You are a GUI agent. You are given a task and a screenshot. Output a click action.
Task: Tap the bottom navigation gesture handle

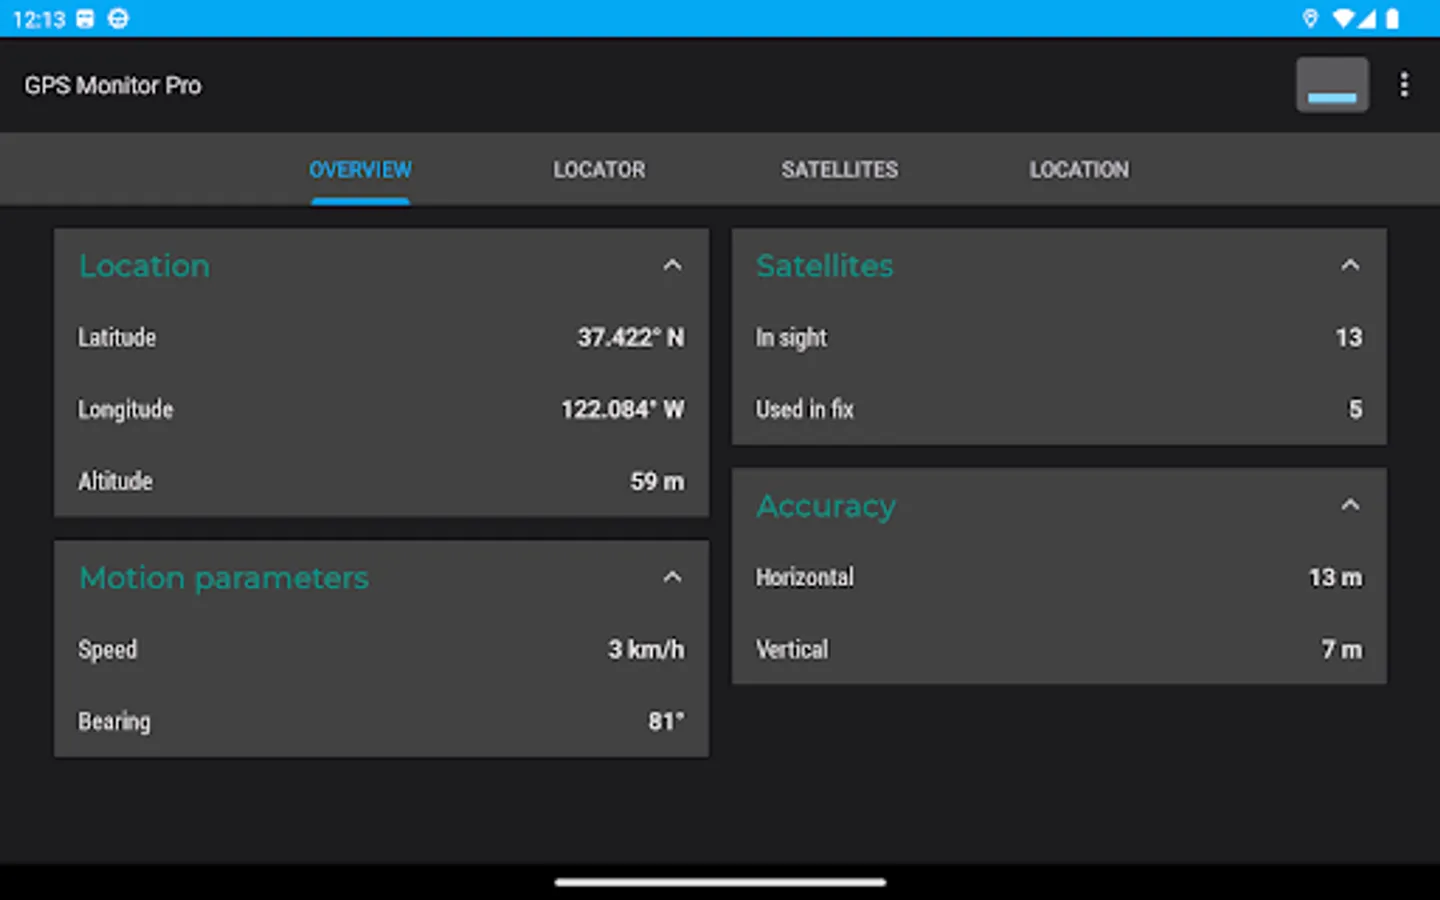tap(720, 882)
